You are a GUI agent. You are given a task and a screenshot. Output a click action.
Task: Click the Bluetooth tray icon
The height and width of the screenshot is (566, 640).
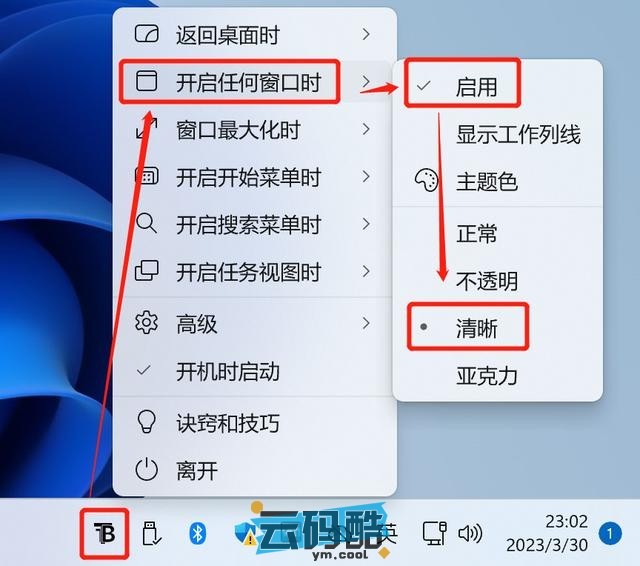pos(198,533)
